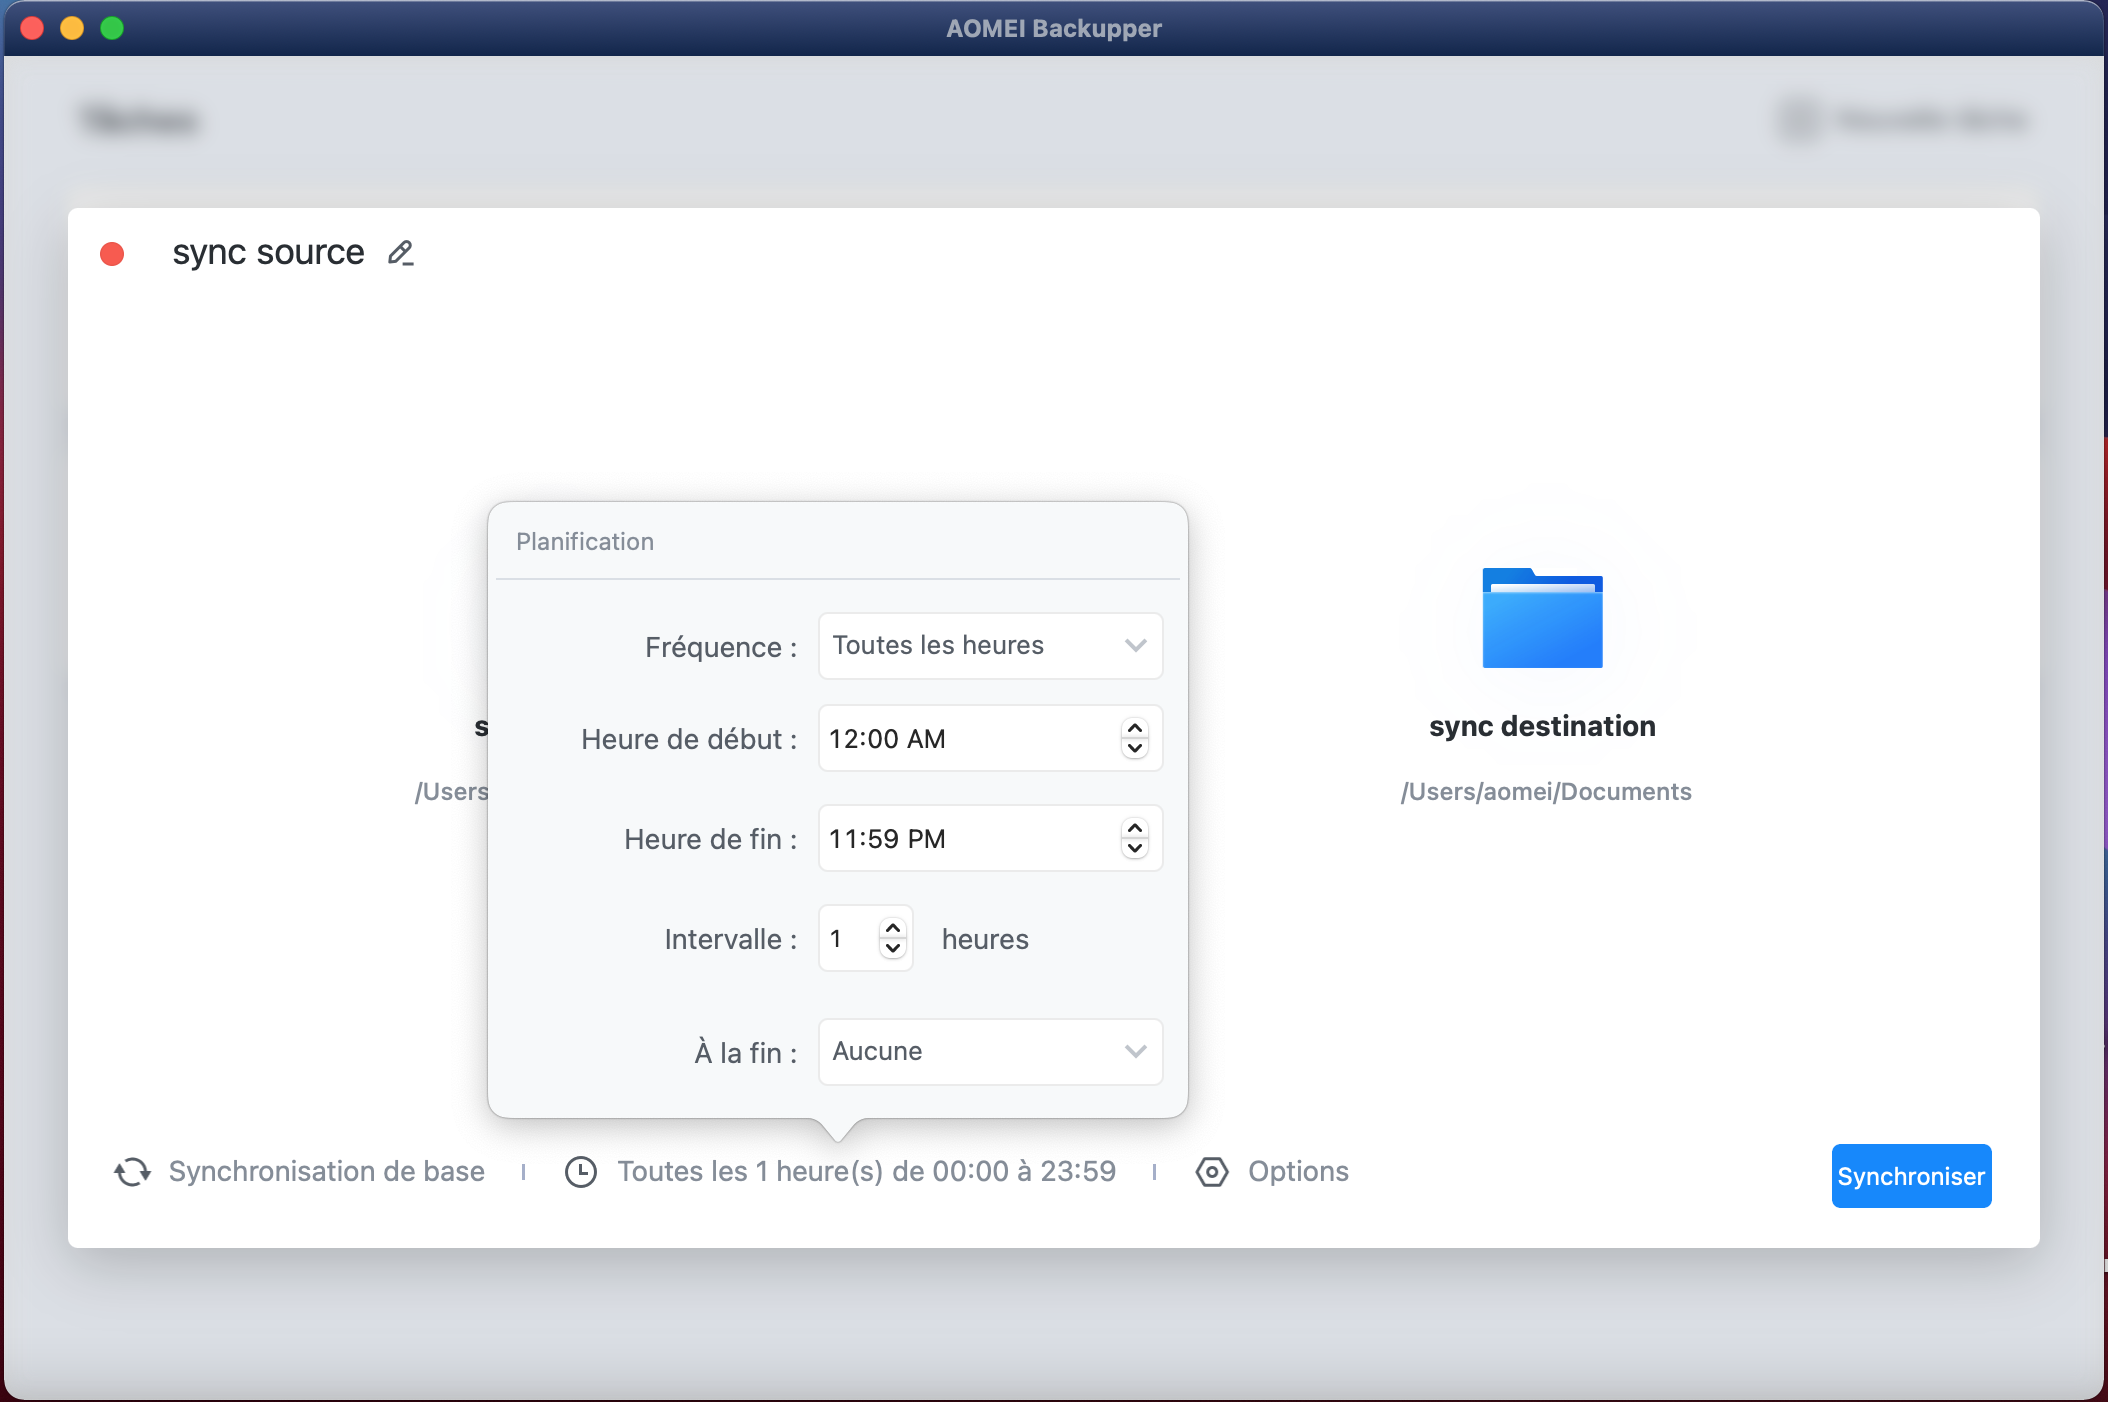Viewport: 2108px width, 1402px height.
Task: Click the /Users/aomei/Documents destination path
Action: pos(1546,792)
